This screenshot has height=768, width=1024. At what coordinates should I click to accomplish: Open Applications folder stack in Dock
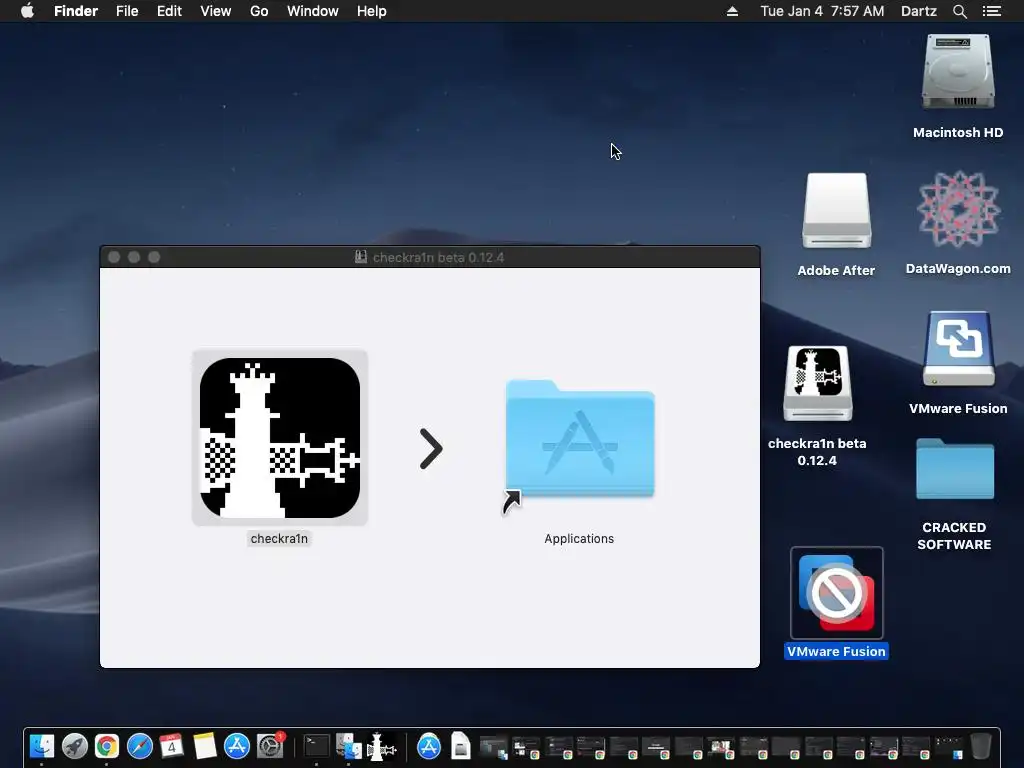click(429, 746)
